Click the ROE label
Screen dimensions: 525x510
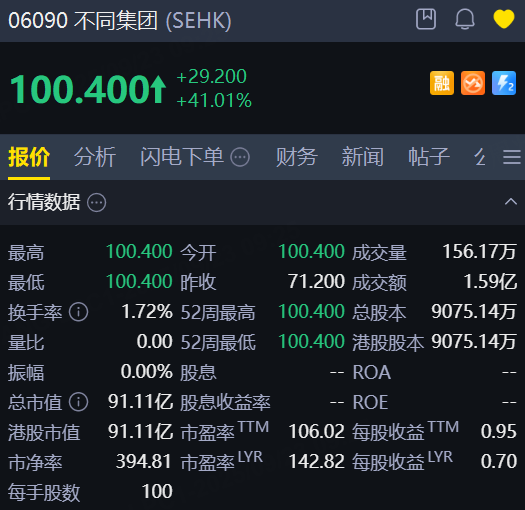tap(370, 403)
